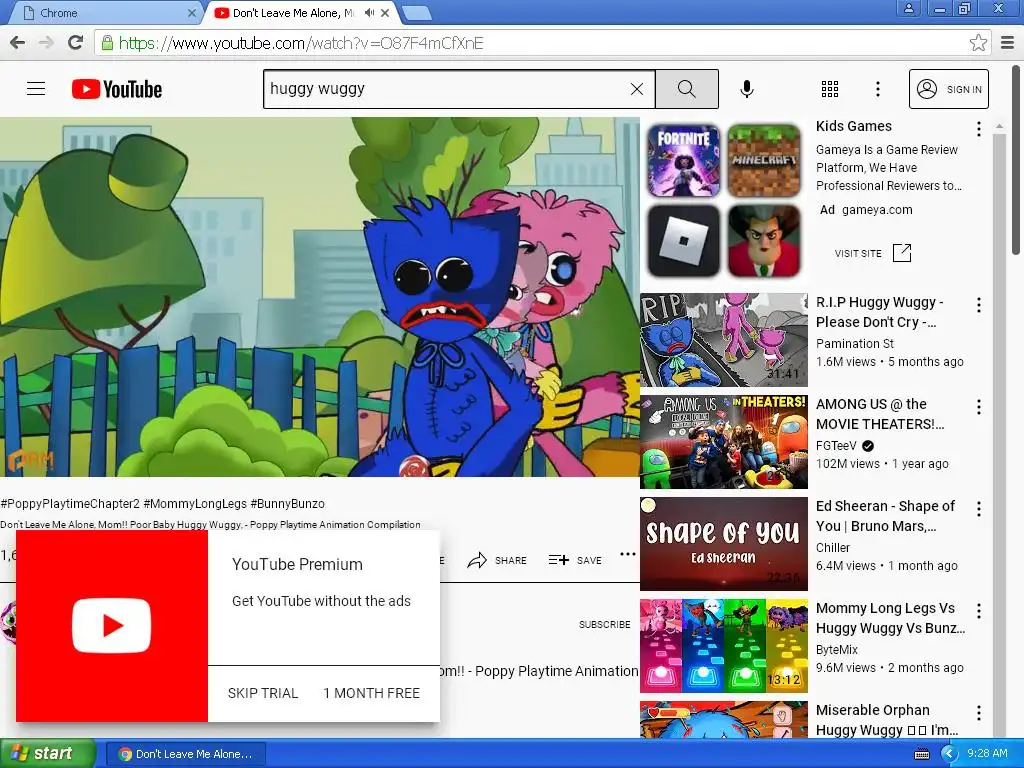The image size is (1024, 768).
Task: Open options for Mommy Long Legs video
Action: (x=978, y=611)
